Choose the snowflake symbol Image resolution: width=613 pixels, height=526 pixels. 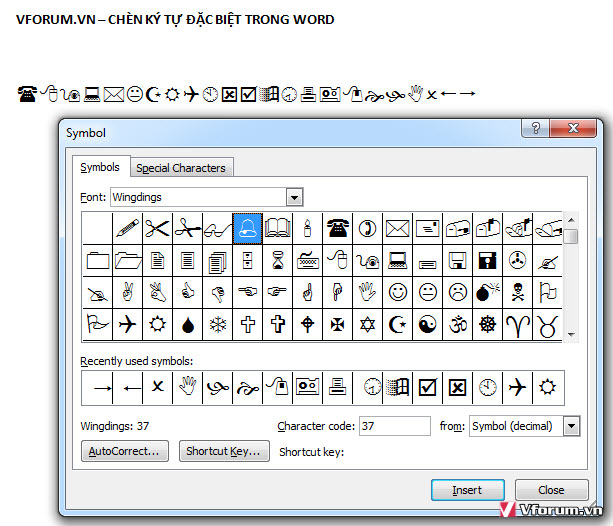[217, 324]
